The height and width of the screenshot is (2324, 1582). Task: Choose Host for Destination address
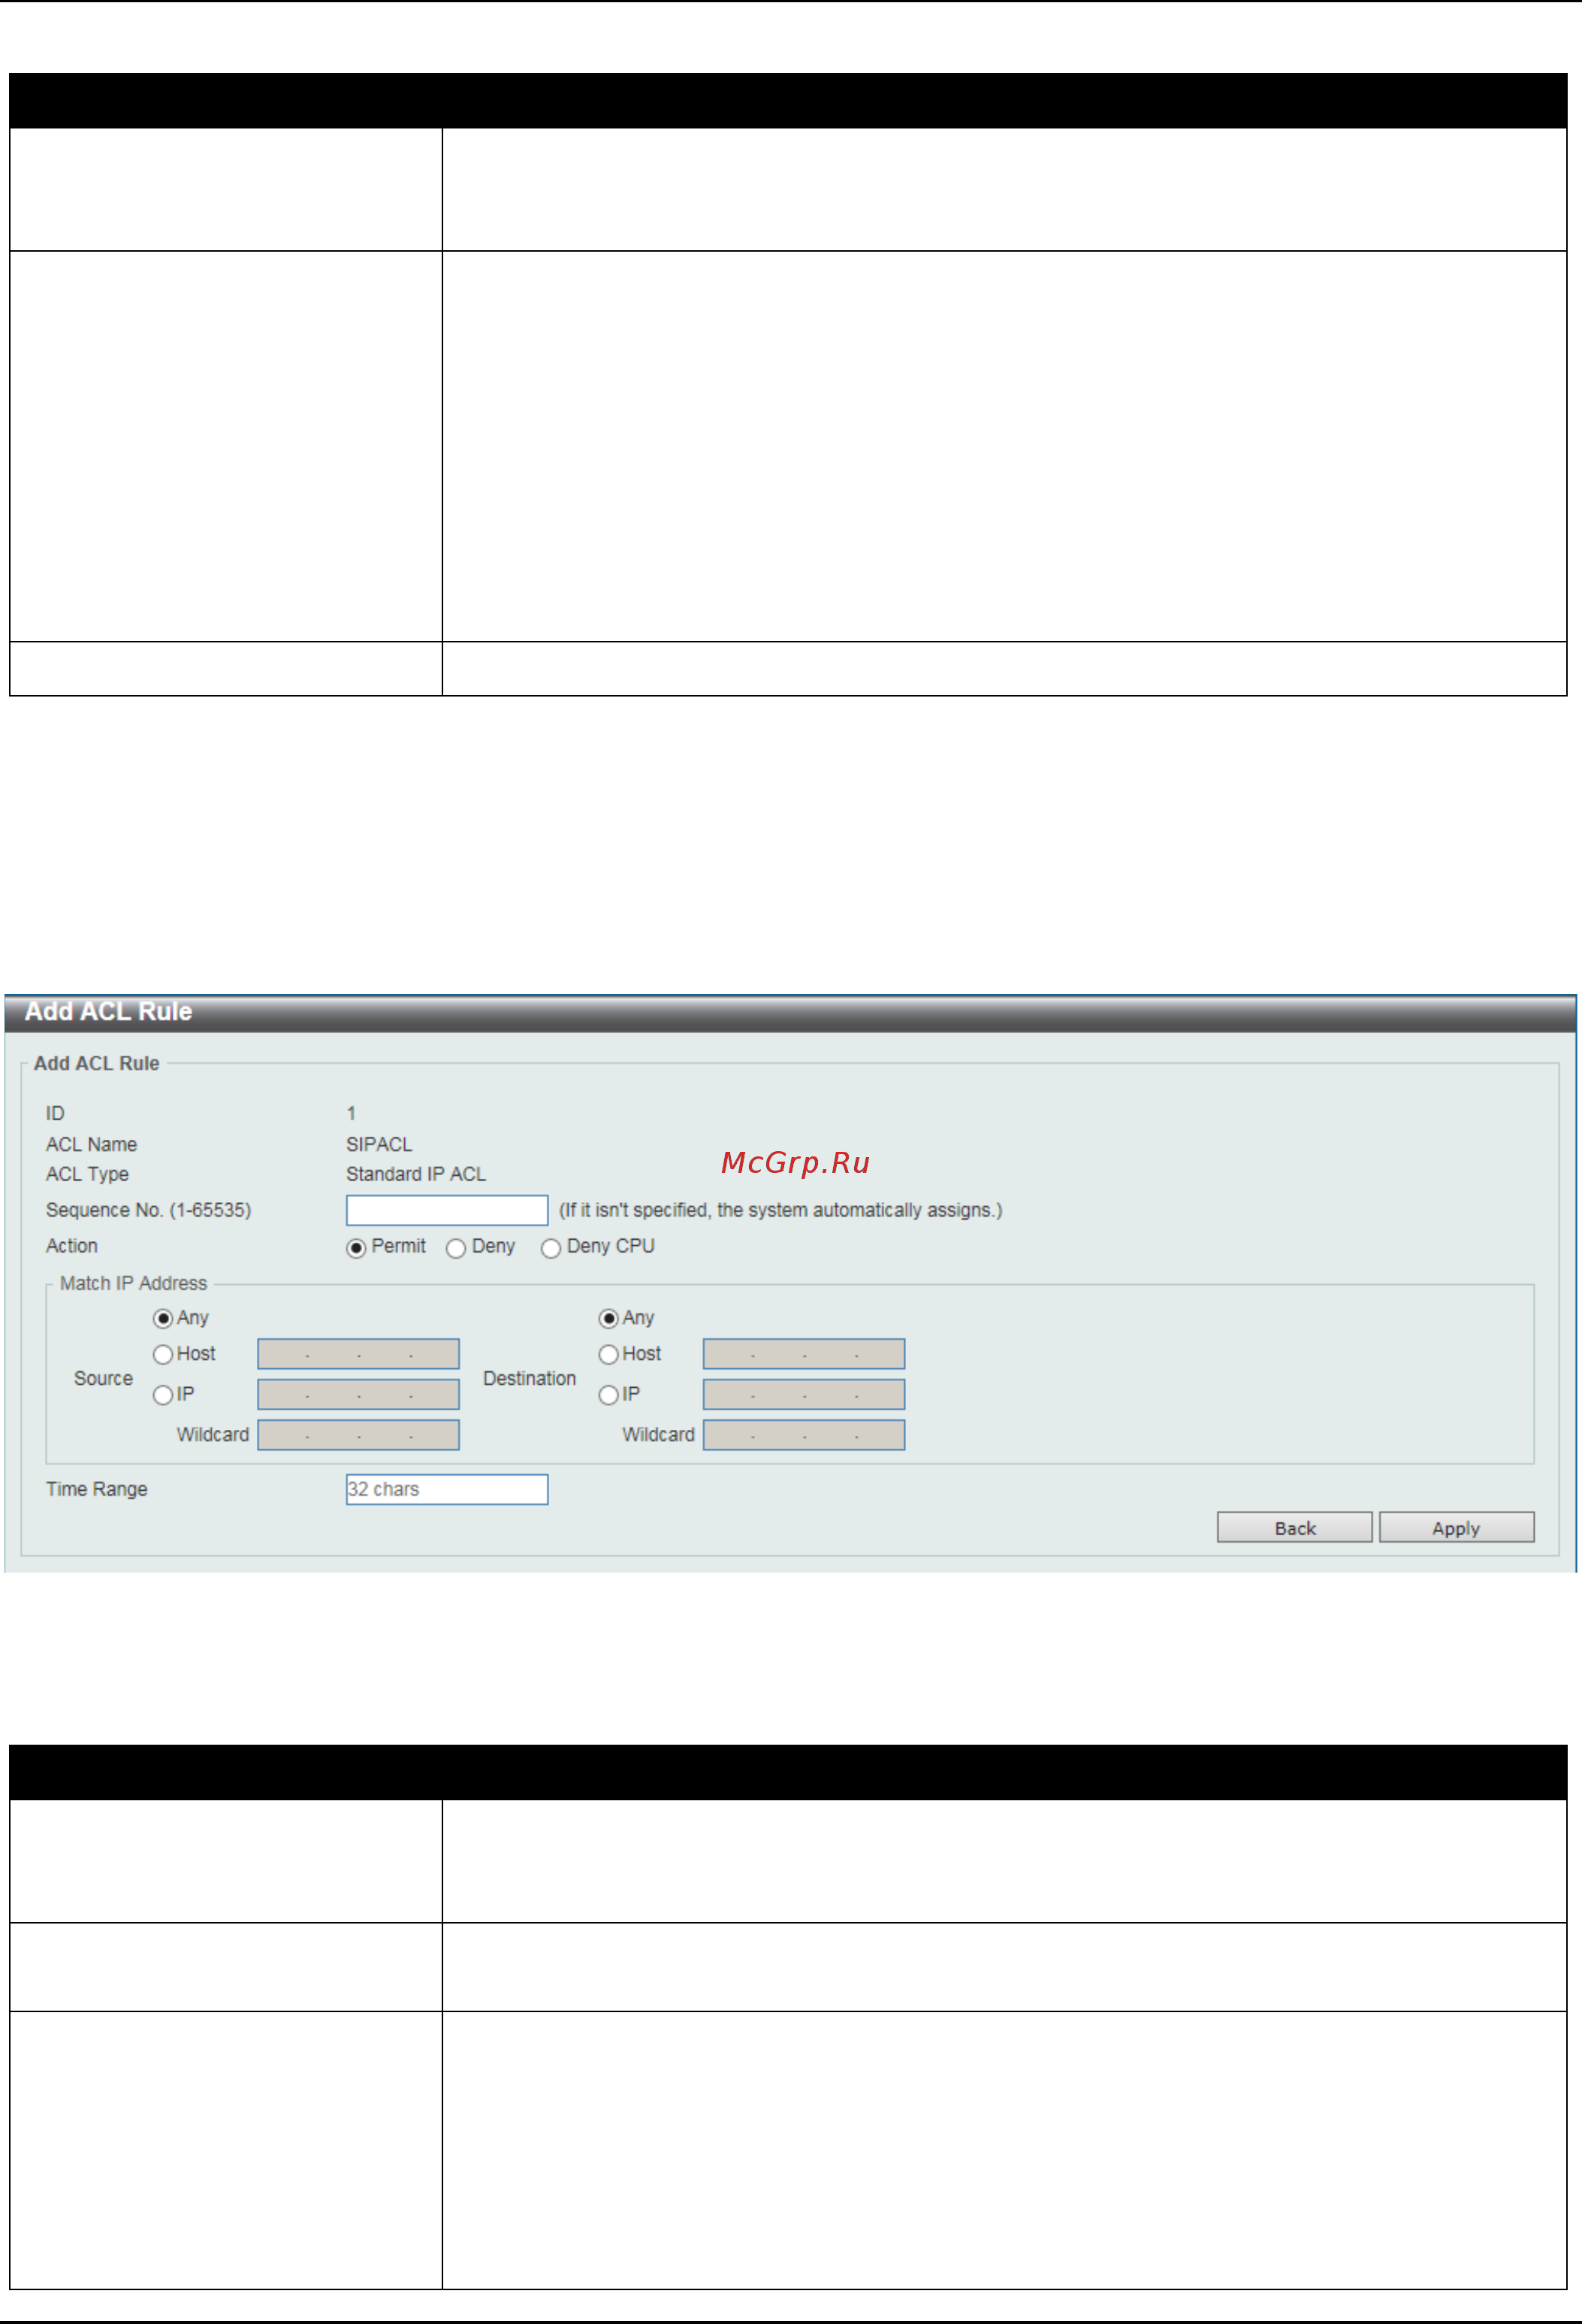tap(608, 1355)
